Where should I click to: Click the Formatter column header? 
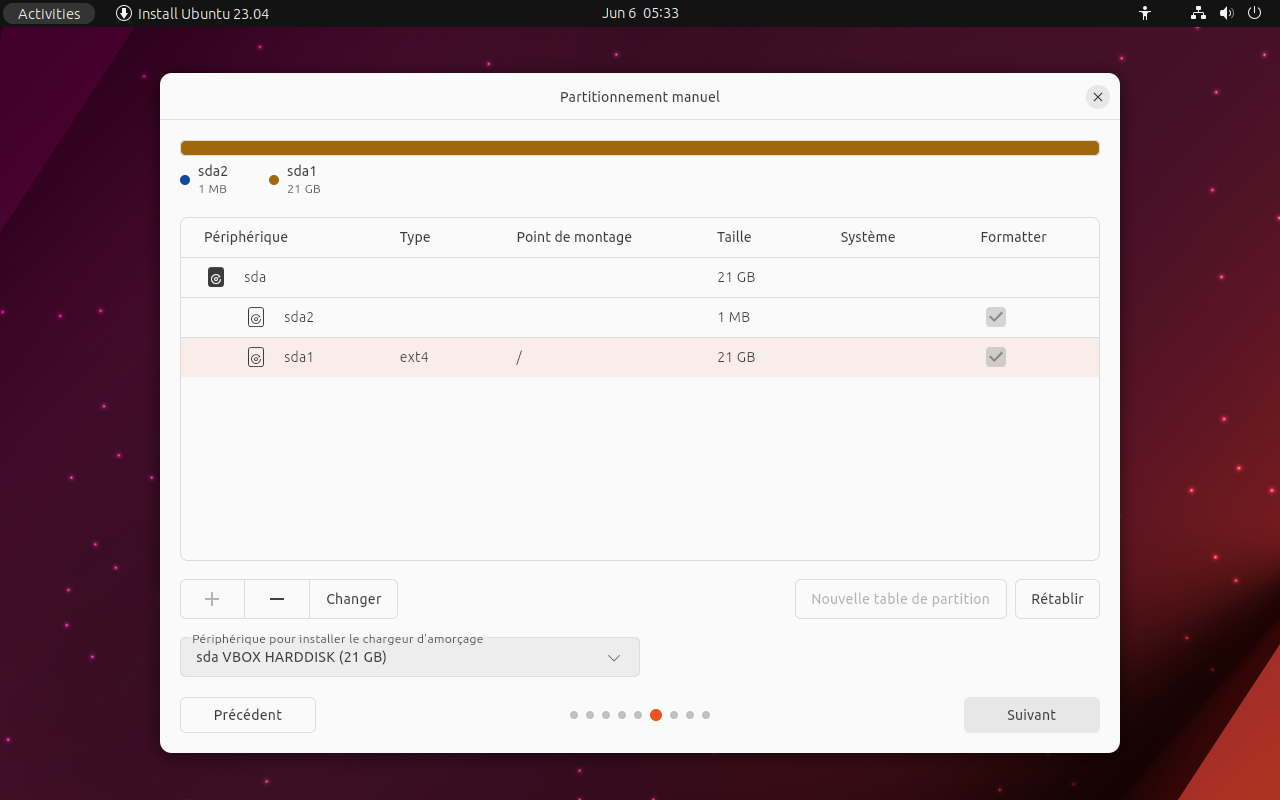coord(1014,237)
